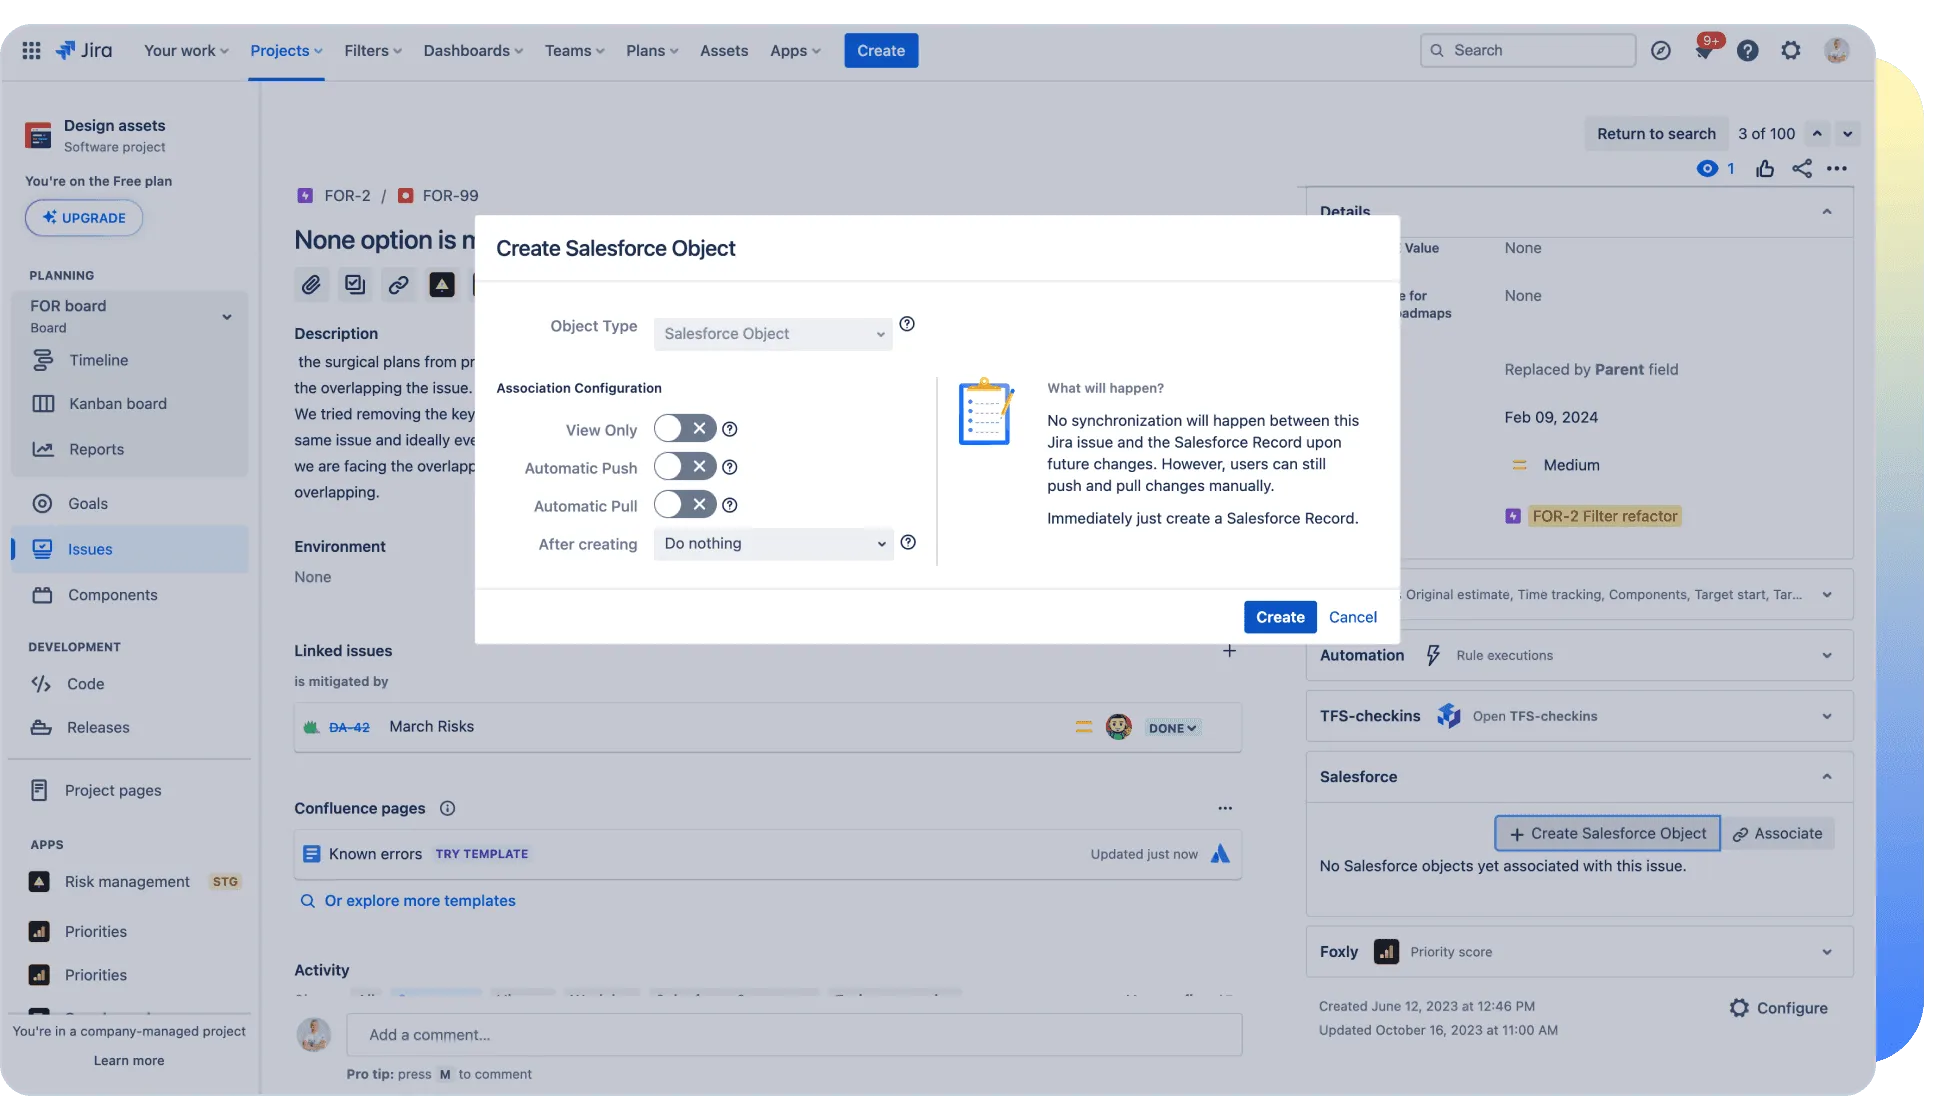Collapse the Salesforce panel
This screenshot has height=1120, width=1944.
1826,777
